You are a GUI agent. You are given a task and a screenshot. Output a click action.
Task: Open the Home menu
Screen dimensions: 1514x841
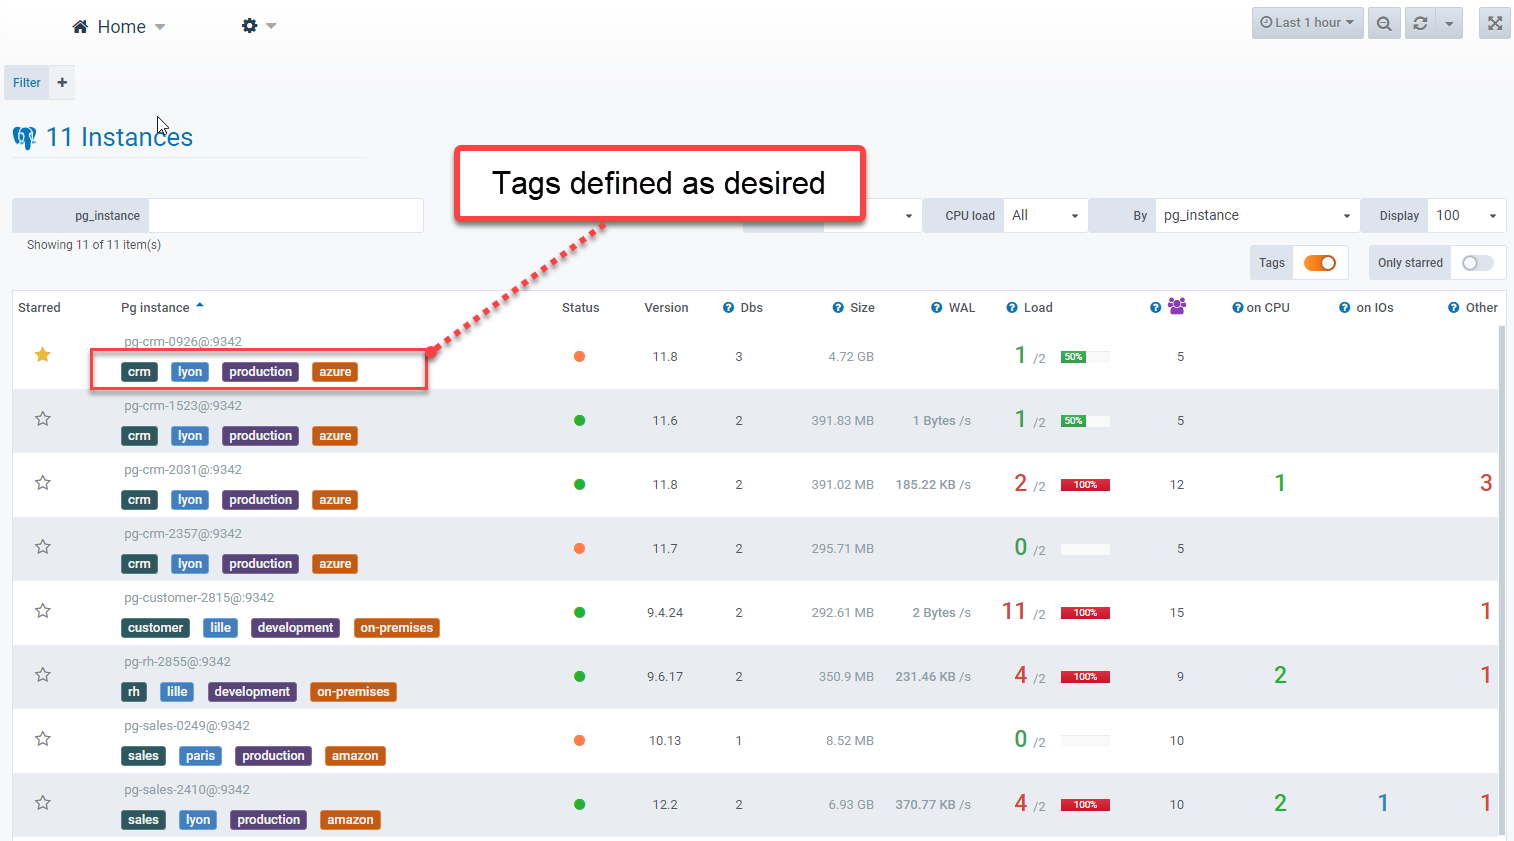pyautogui.click(x=119, y=27)
